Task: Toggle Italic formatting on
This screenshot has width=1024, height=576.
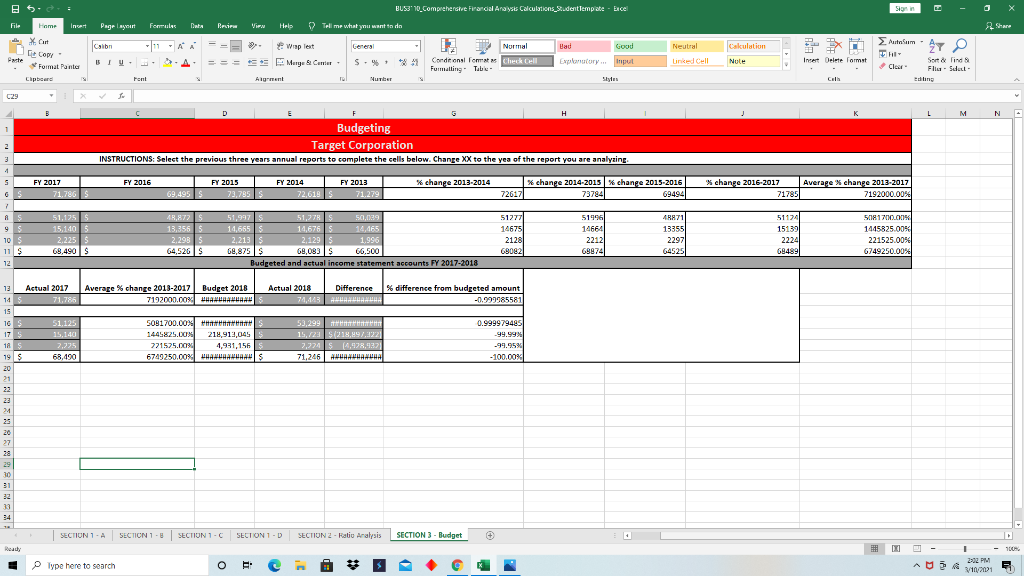Action: coord(109,61)
